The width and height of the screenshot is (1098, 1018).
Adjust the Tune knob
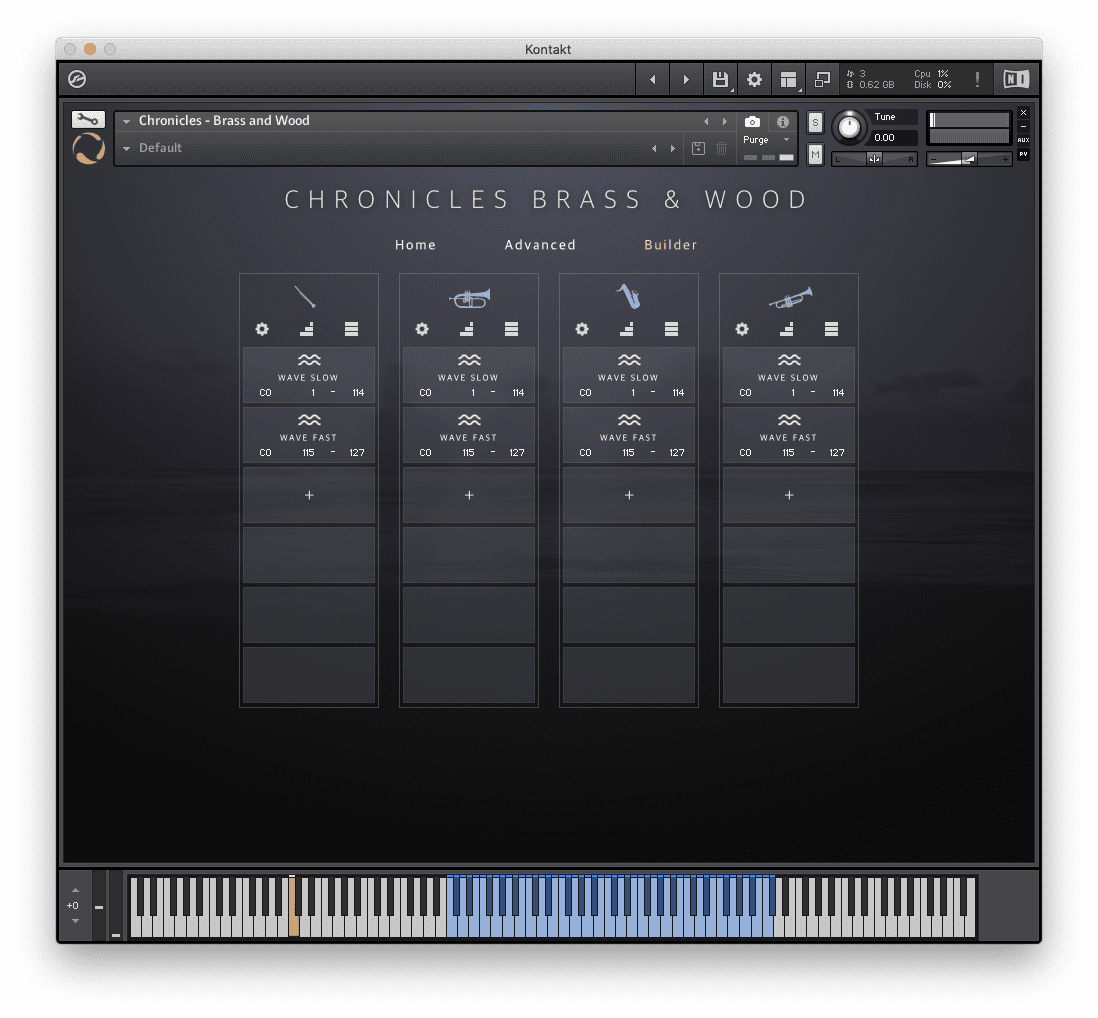coord(849,127)
